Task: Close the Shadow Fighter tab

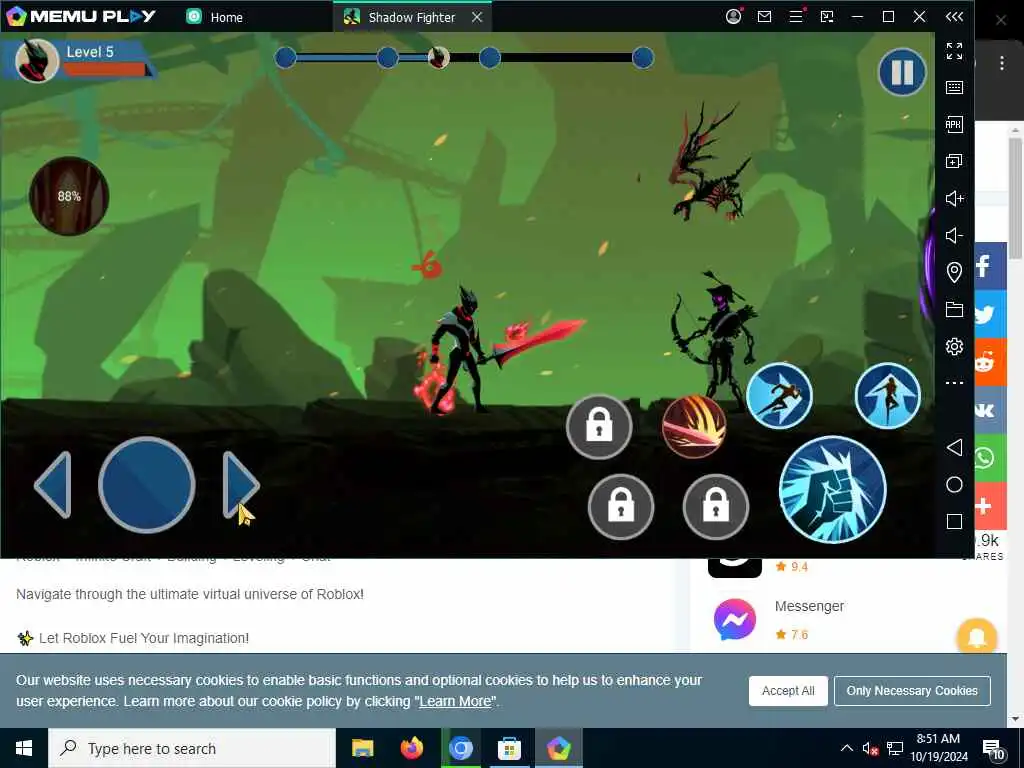Action: click(477, 17)
